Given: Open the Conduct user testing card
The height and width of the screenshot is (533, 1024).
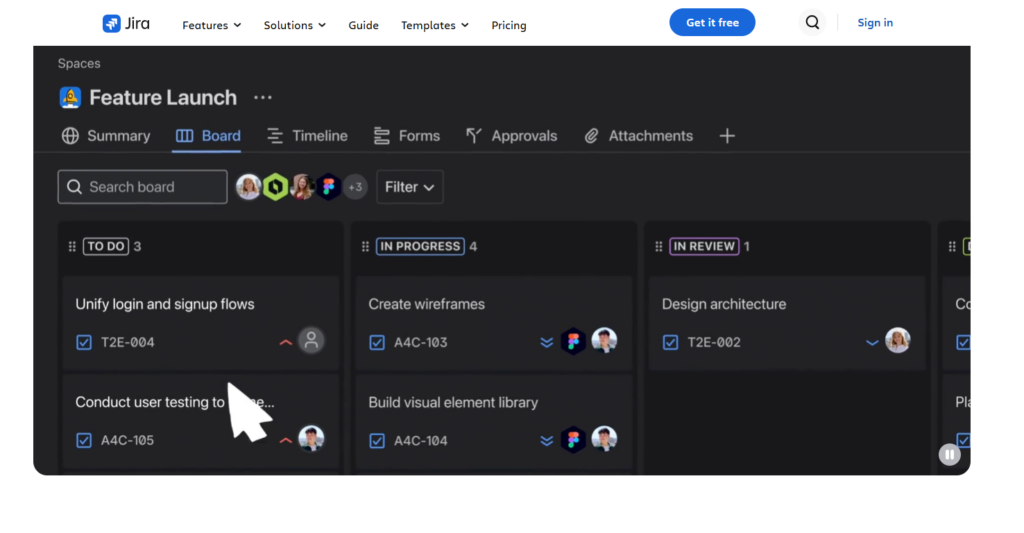Looking at the screenshot, I should [x=200, y=421].
